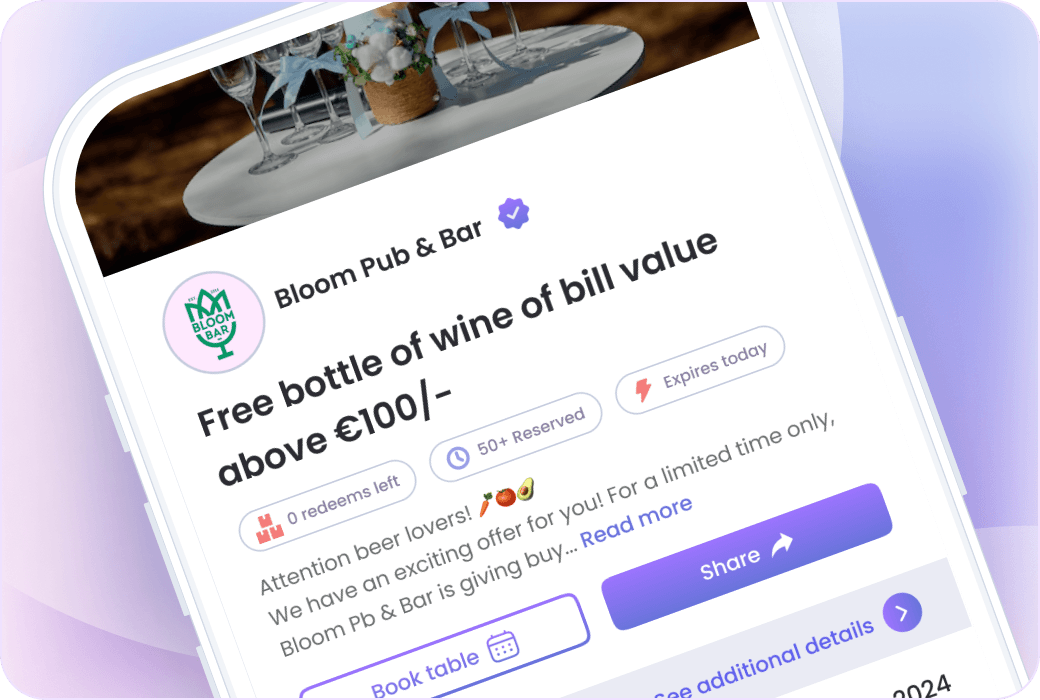Click the Share button
1040x700 pixels.
pyautogui.click(x=747, y=556)
